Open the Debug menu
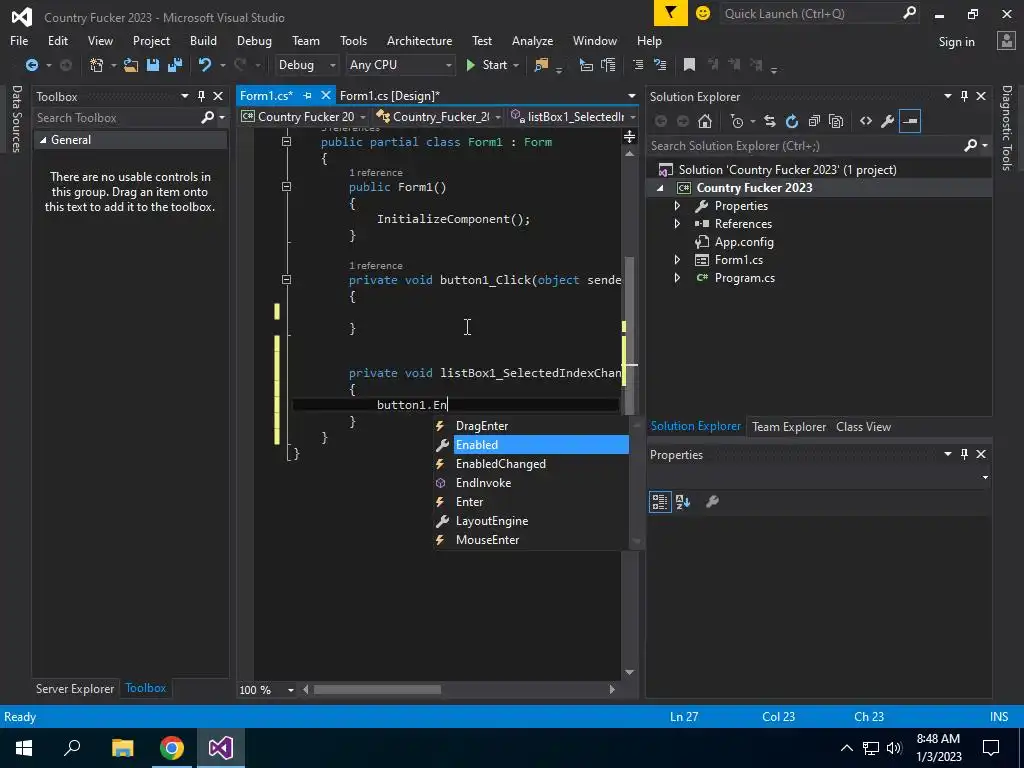This screenshot has width=1024, height=768. (254, 40)
